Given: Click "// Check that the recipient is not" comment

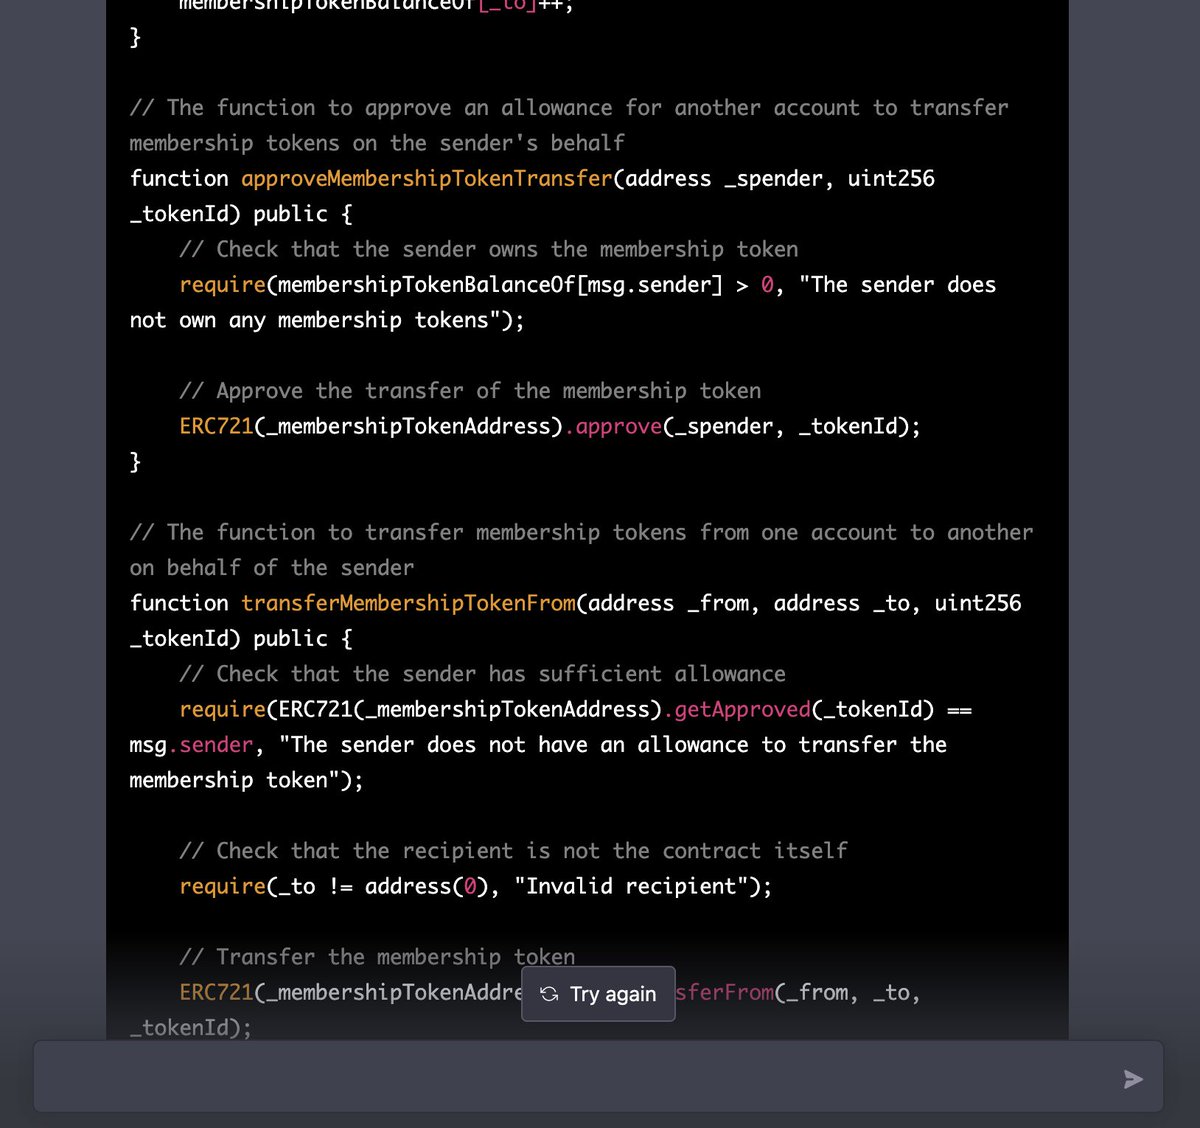Looking at the screenshot, I should 513,851.
